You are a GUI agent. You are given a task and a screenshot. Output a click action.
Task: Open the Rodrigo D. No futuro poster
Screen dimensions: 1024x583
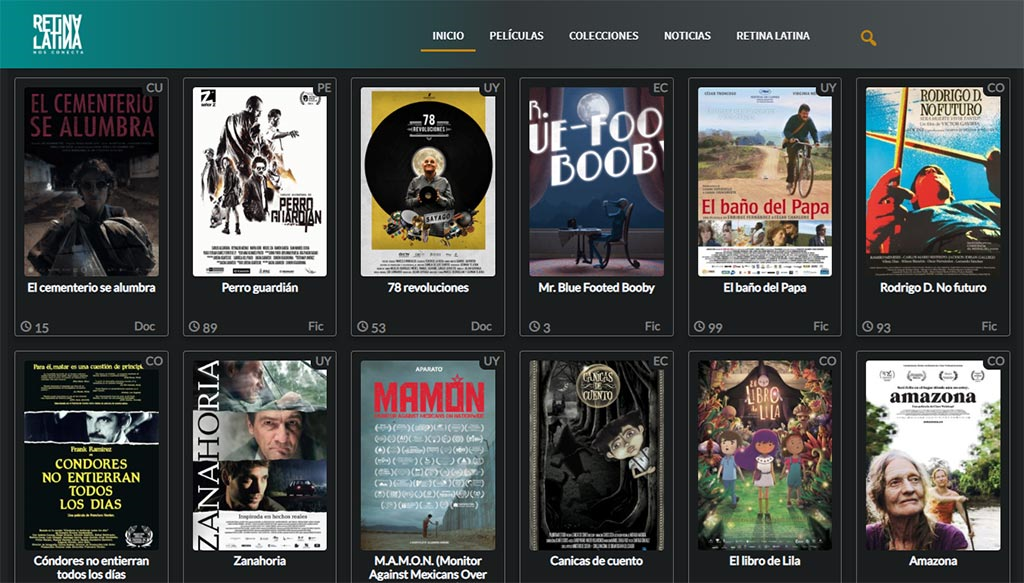tap(933, 181)
